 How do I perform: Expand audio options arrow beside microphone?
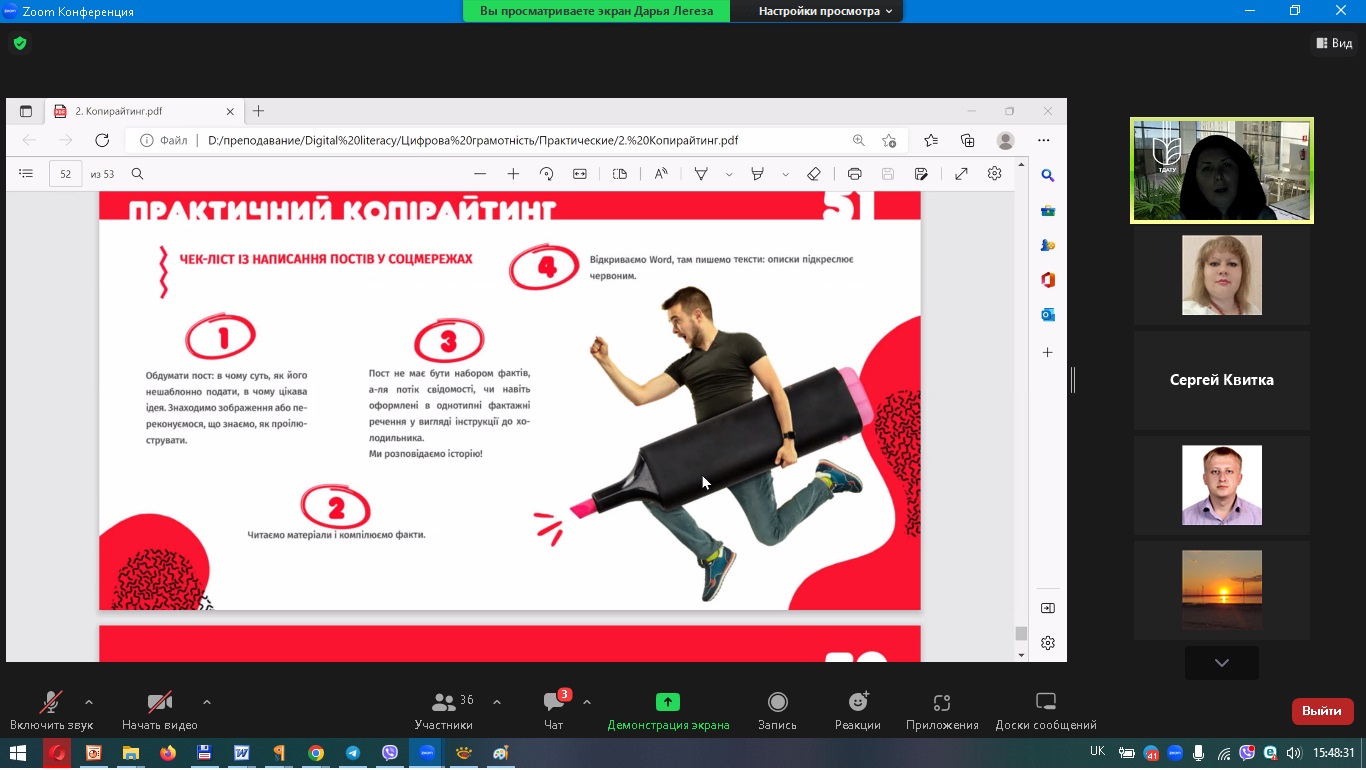89,702
